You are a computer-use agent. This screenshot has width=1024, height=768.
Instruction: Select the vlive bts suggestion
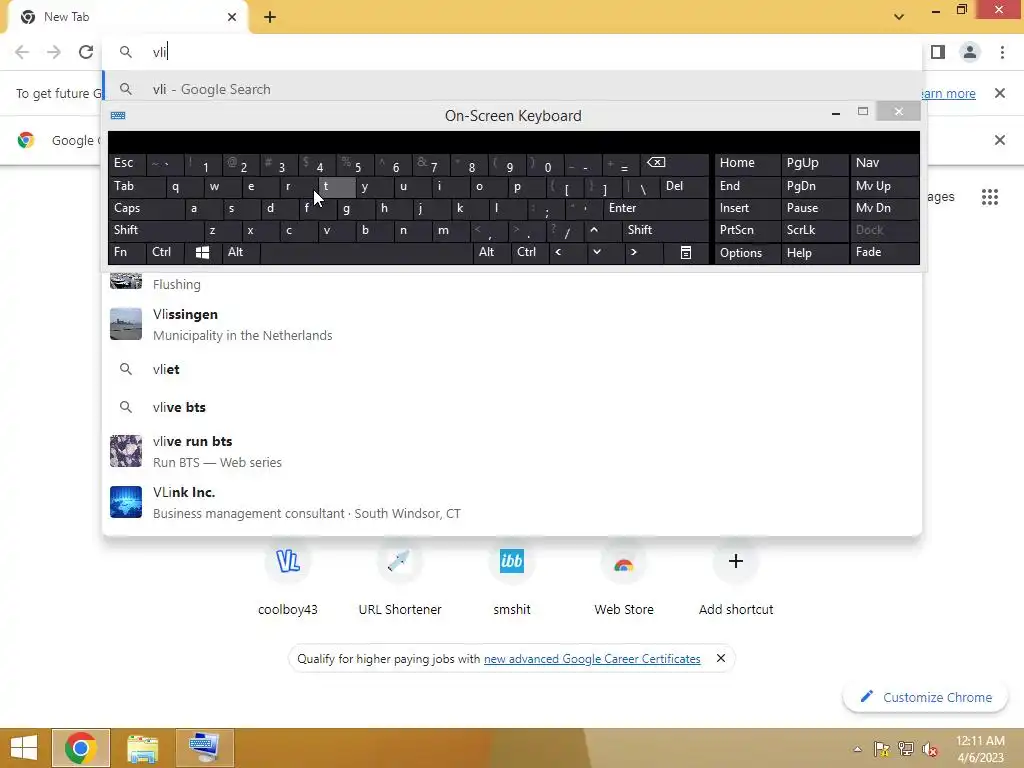512,407
